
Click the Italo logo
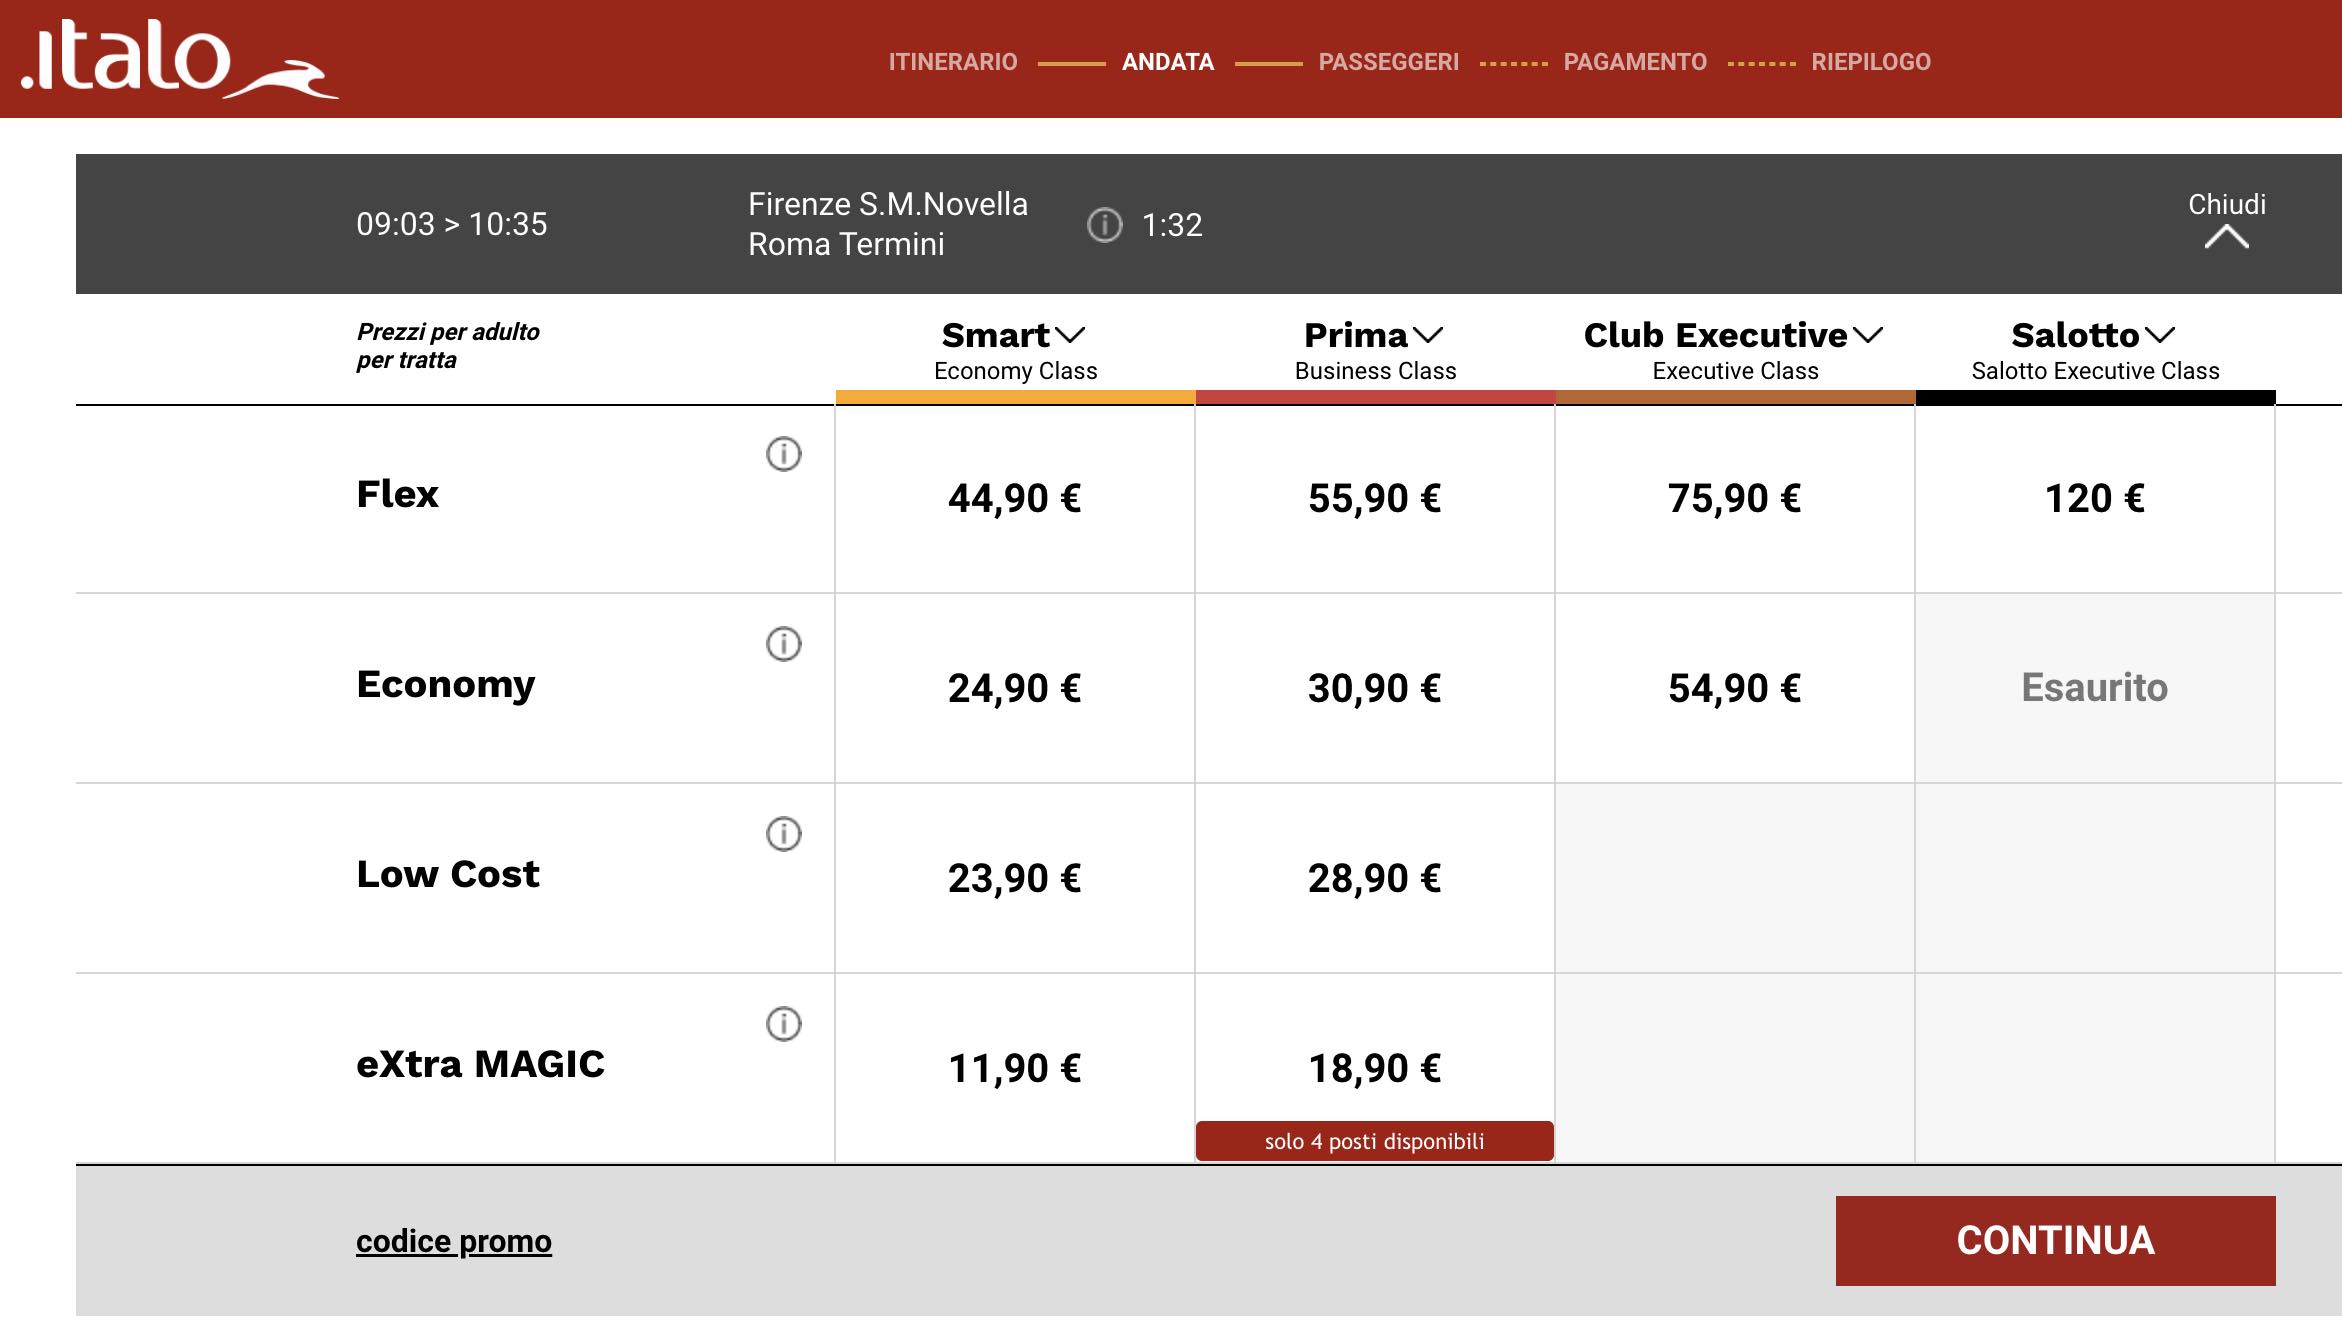(178, 62)
